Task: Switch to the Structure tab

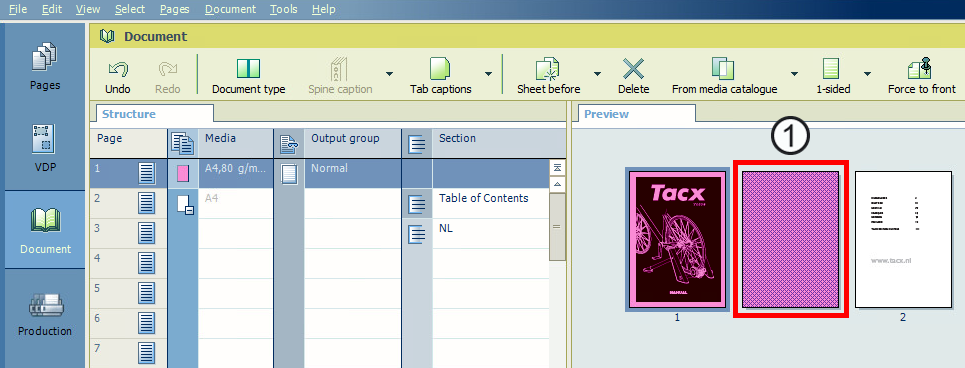Action: tap(153, 114)
